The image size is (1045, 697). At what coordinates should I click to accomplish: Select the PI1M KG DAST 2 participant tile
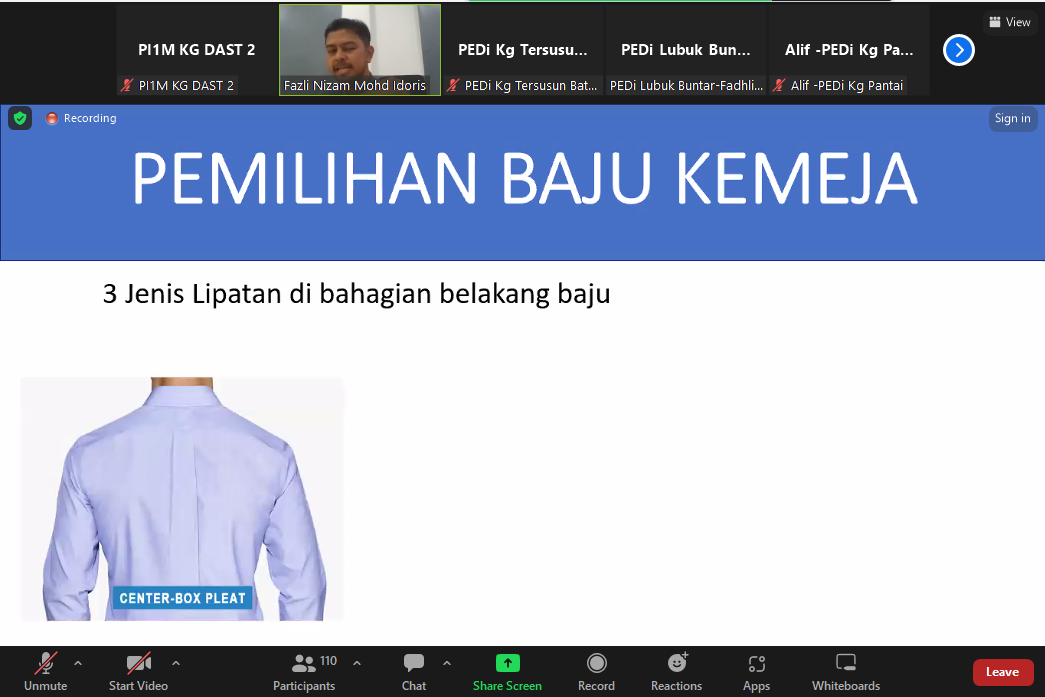coord(197,49)
